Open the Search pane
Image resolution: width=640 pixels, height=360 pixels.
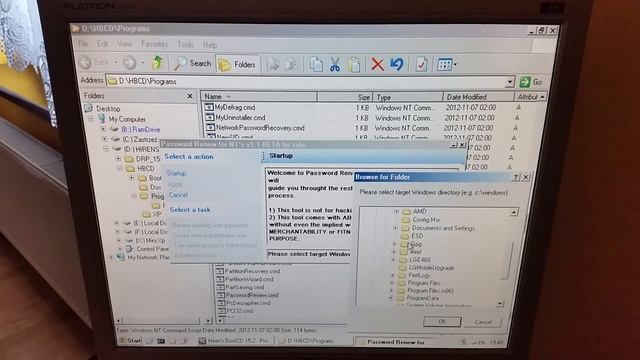click(193, 63)
